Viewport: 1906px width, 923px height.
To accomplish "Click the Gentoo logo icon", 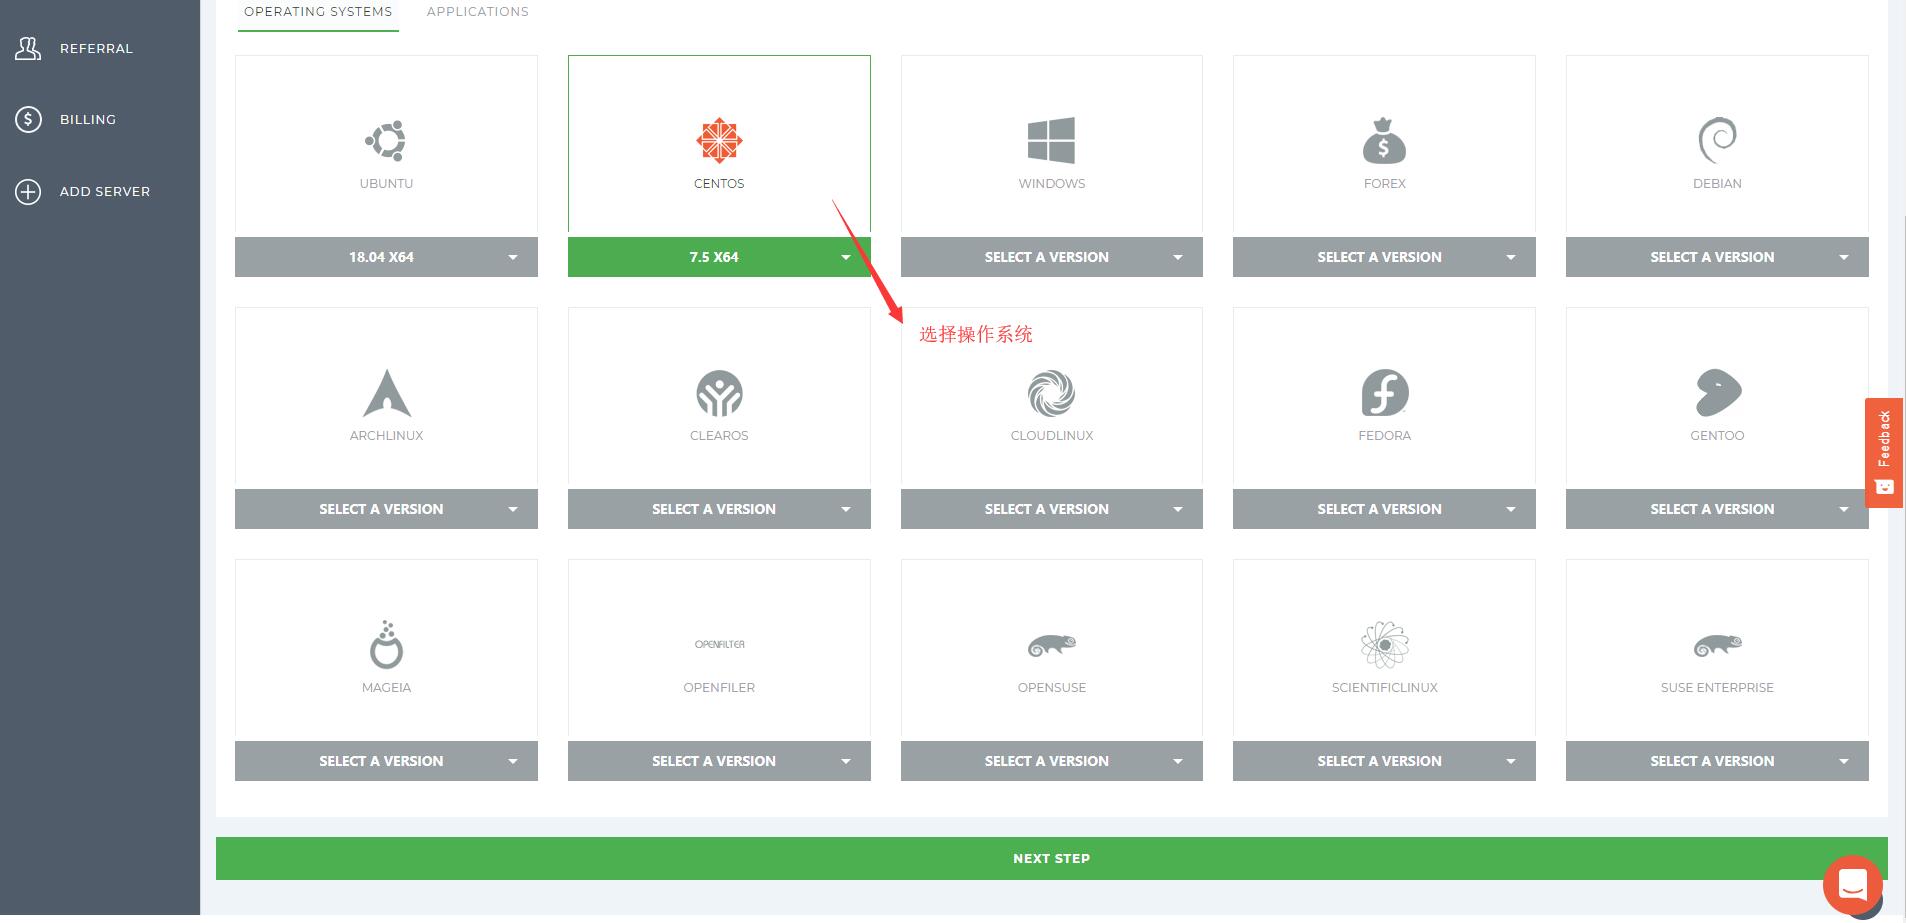I will (1718, 393).
